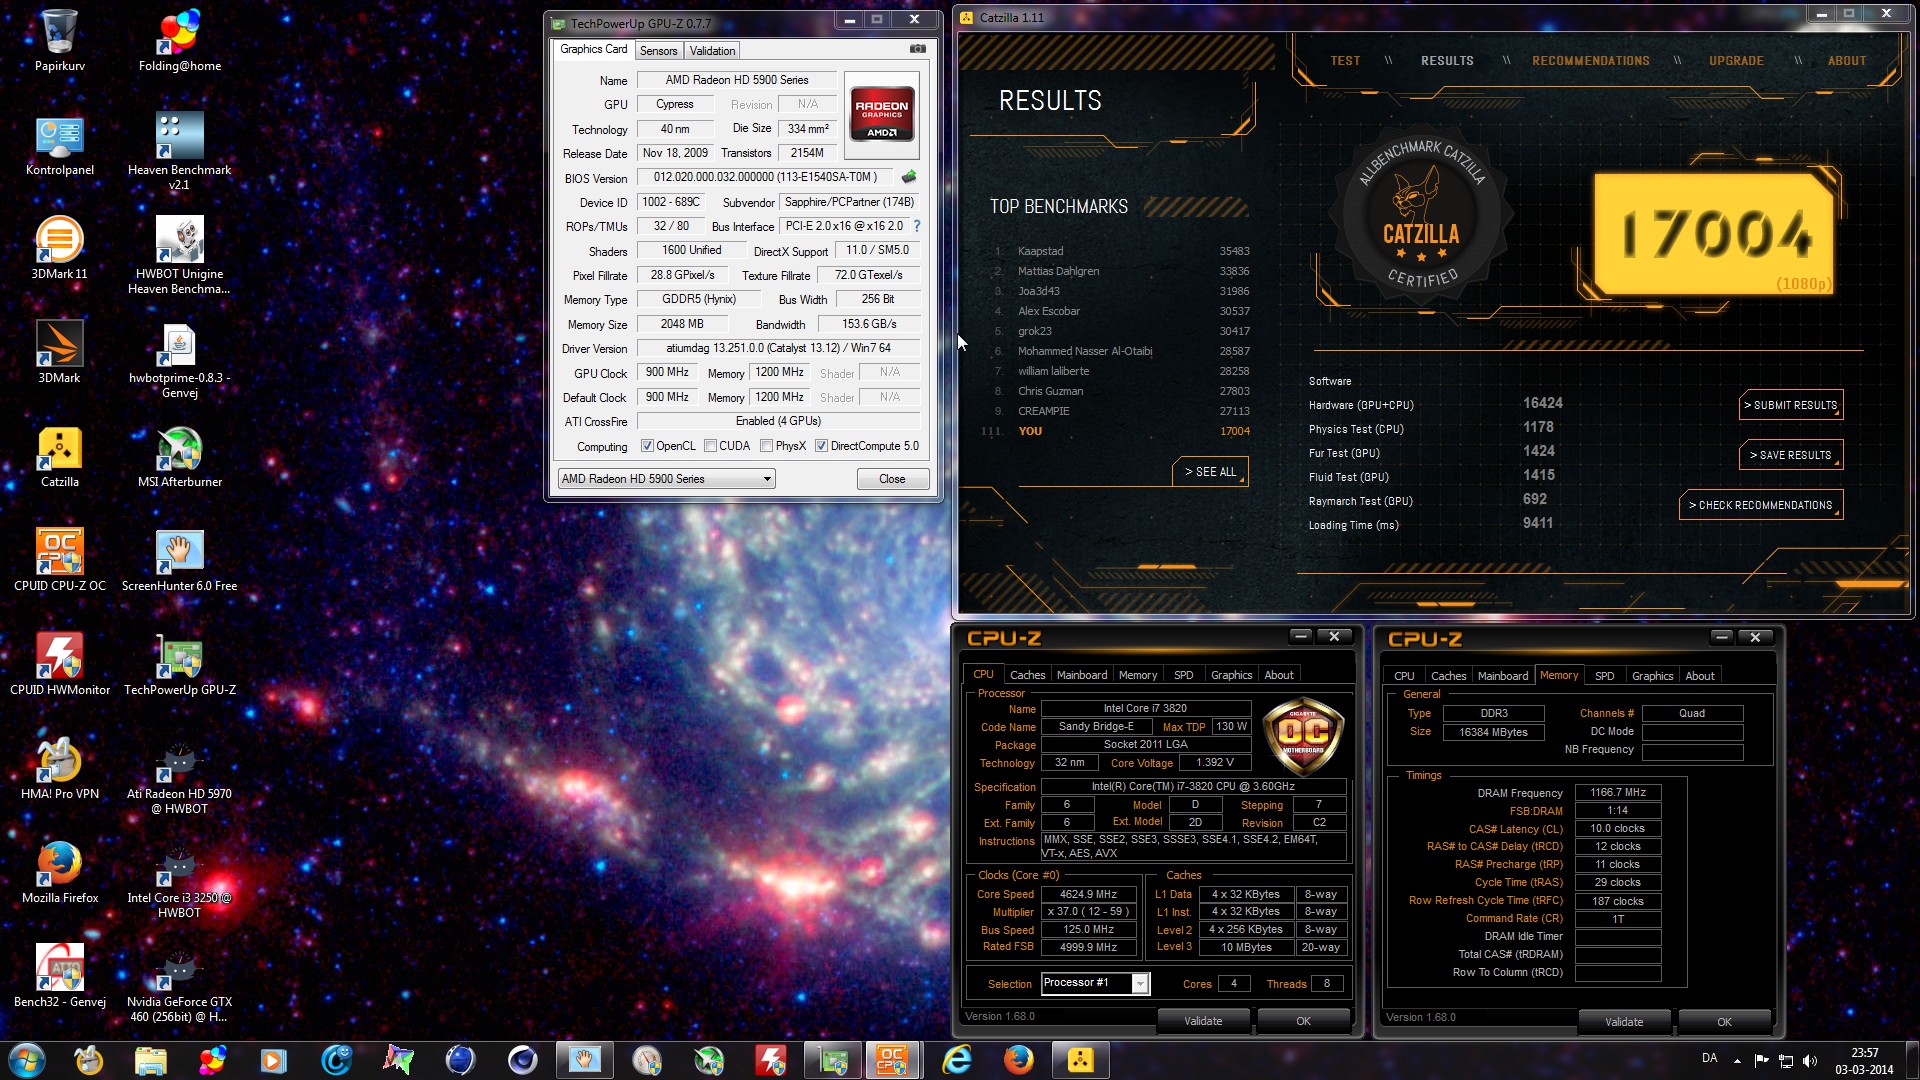Image resolution: width=1920 pixels, height=1080 pixels.
Task: Switch to the Sensors tab in GPU-Z
Action: (658, 51)
